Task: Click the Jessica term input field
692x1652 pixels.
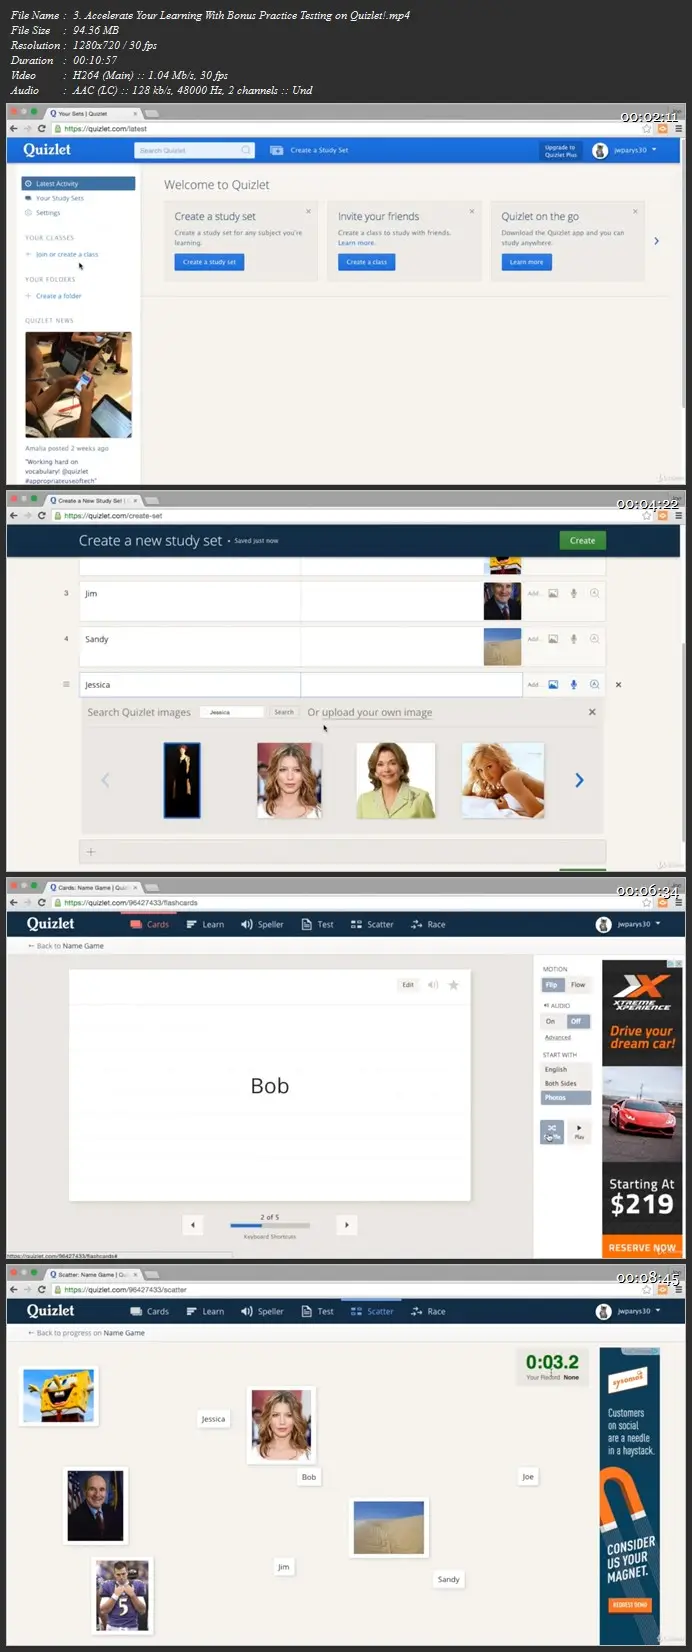Action: (190, 685)
